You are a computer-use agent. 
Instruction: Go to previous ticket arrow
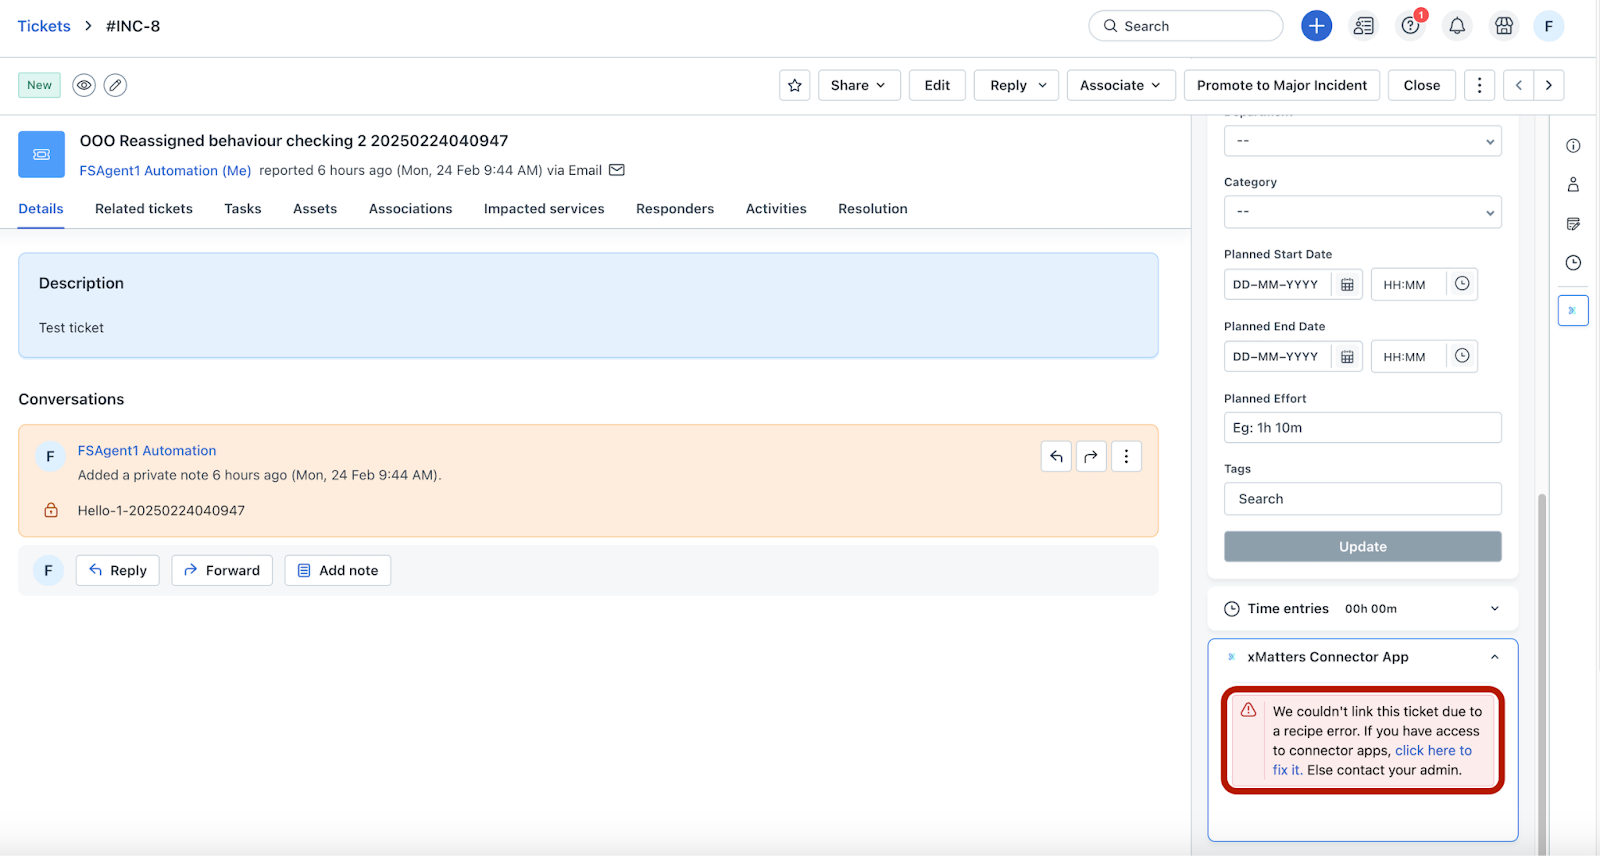pos(1518,85)
